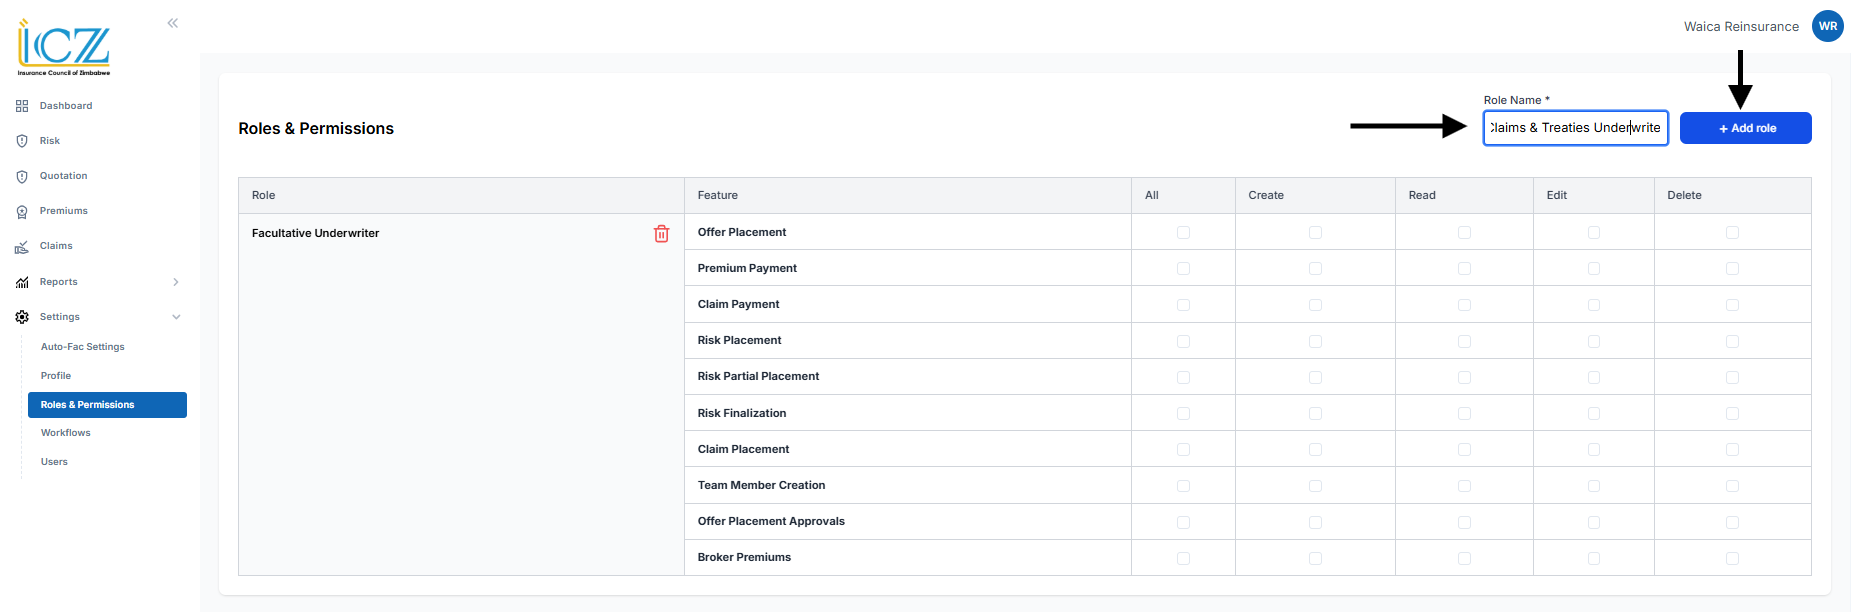Delete the Facultative Underwriter role

coord(661,233)
